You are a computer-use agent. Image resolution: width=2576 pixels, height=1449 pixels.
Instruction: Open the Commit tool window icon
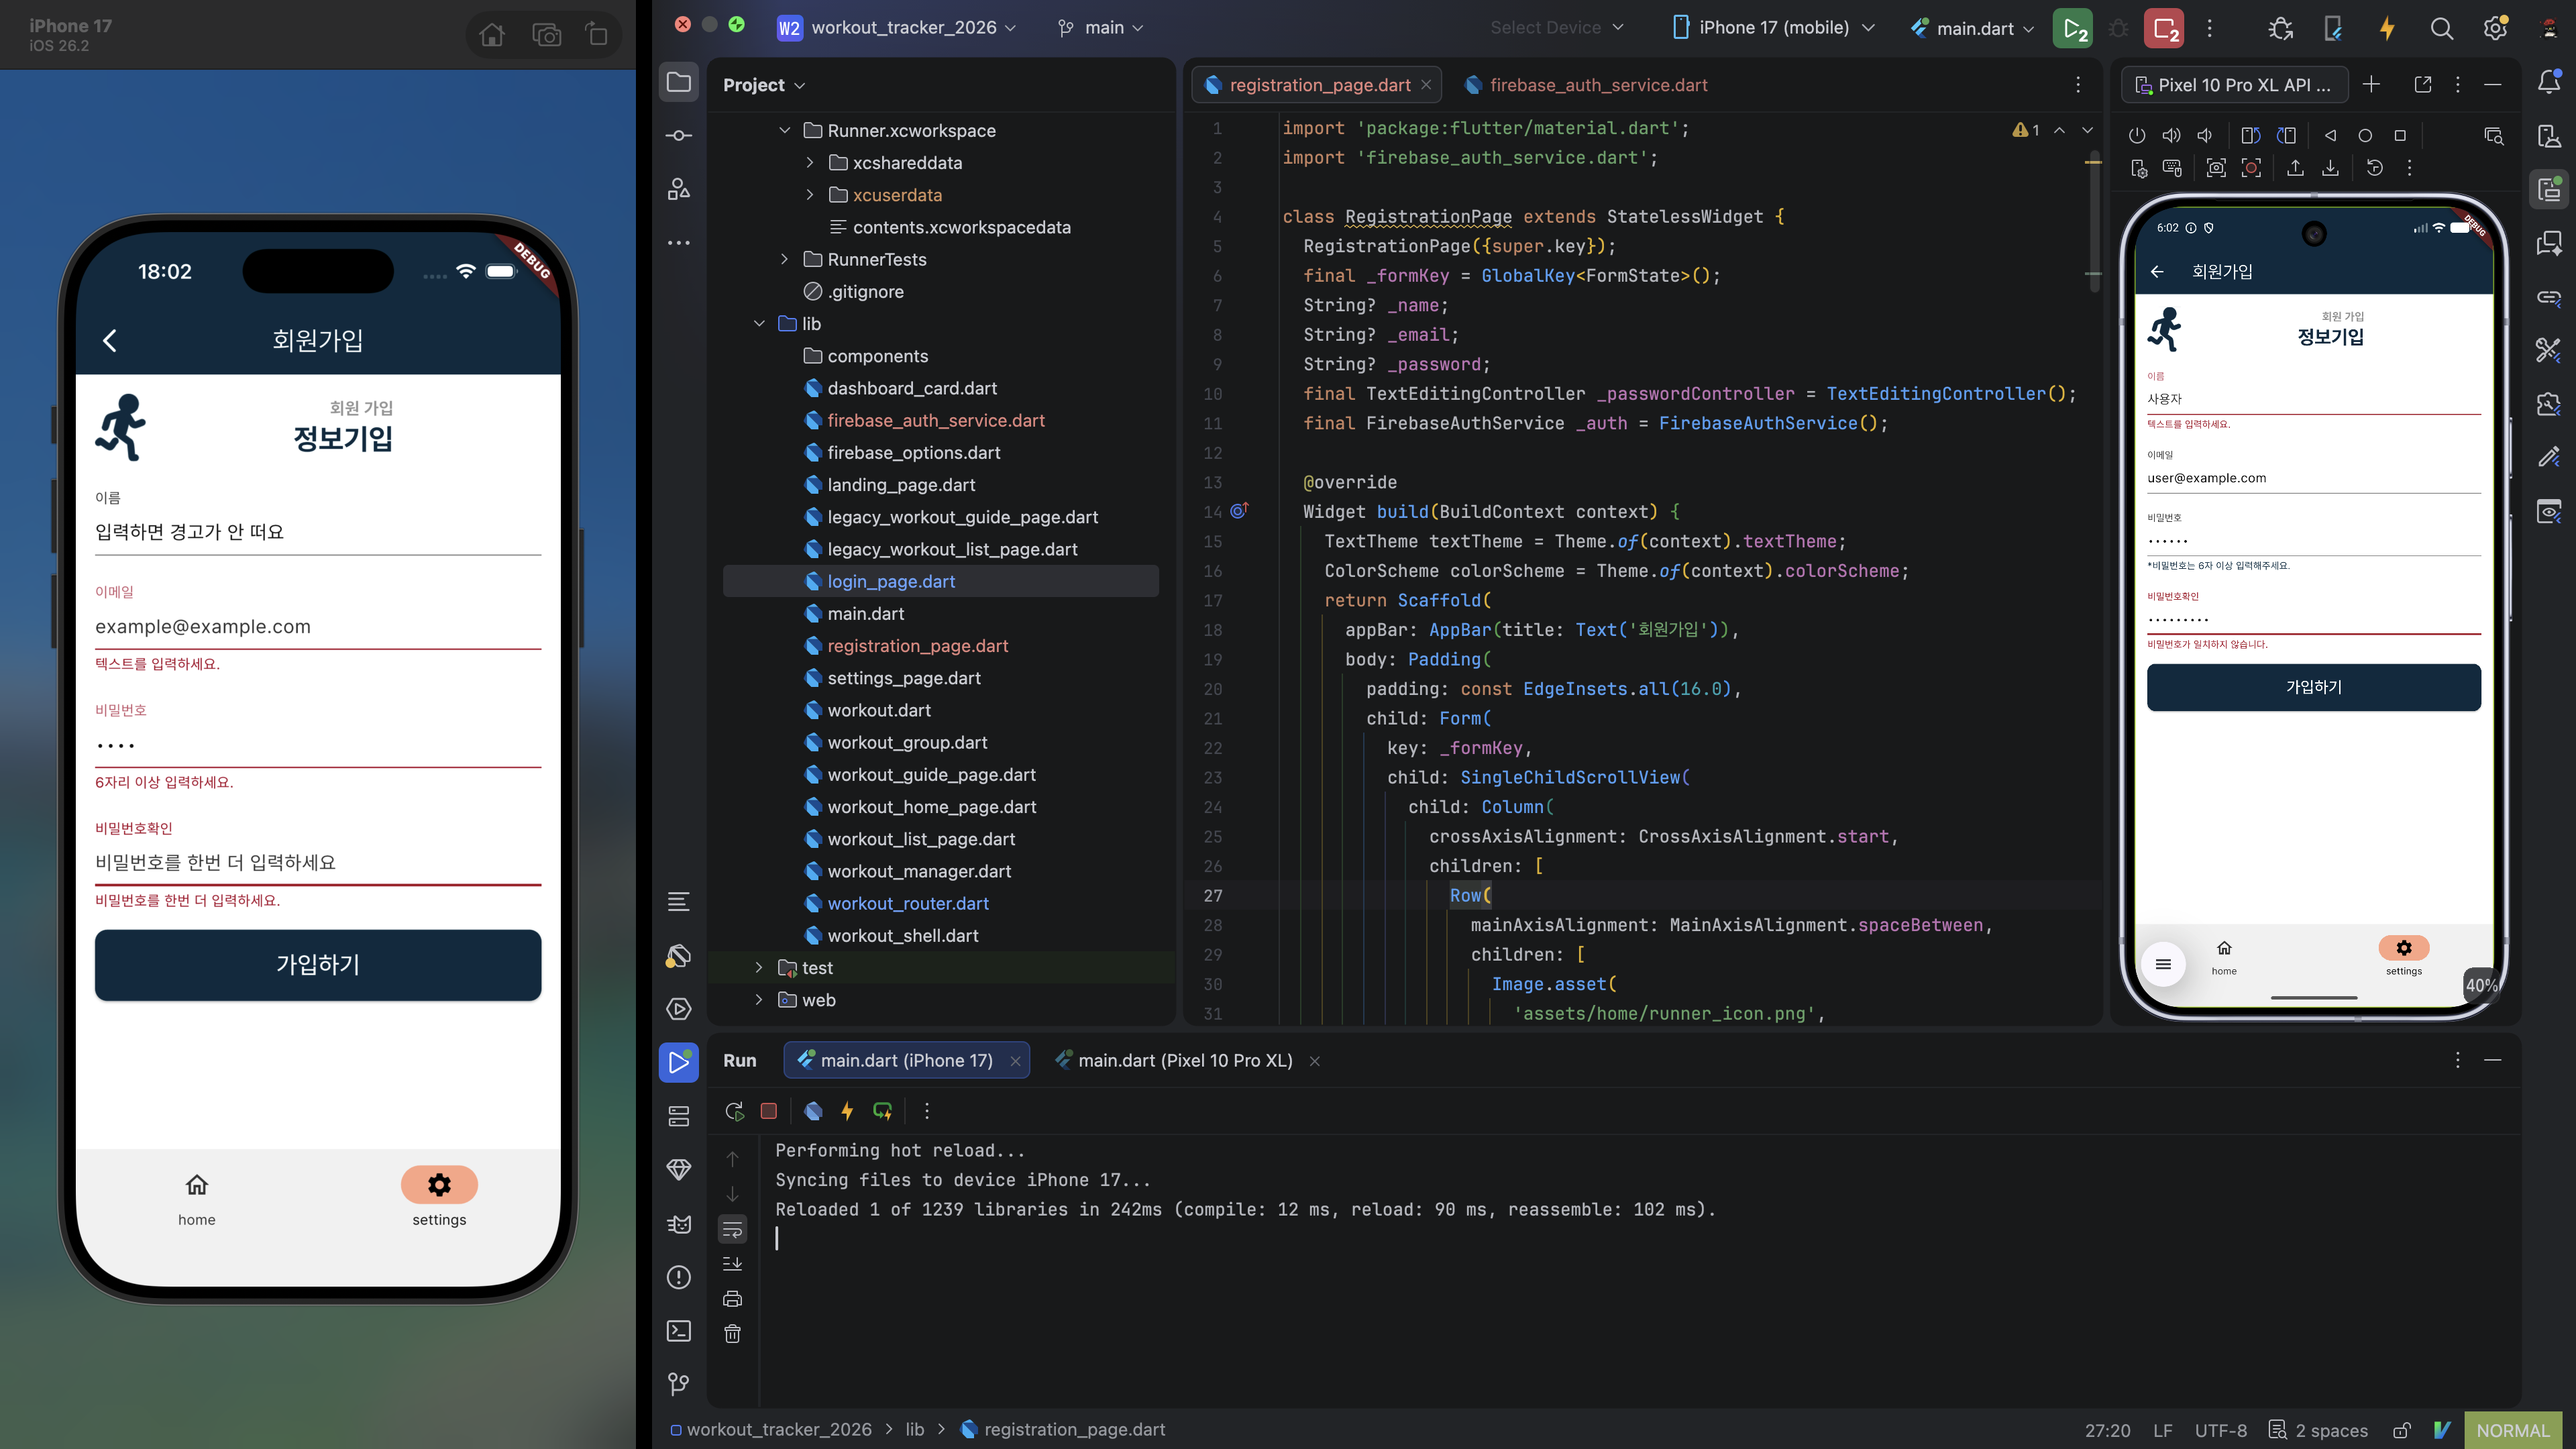coord(679,135)
